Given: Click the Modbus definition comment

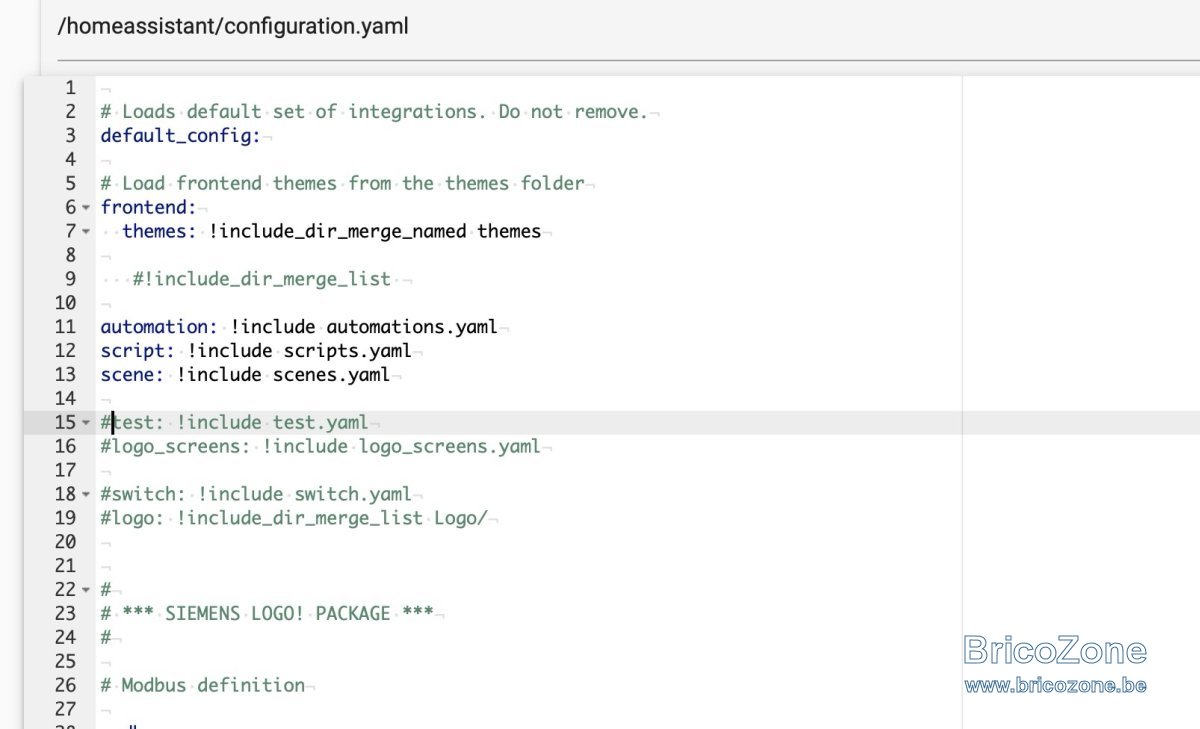Looking at the screenshot, I should tap(203, 685).
